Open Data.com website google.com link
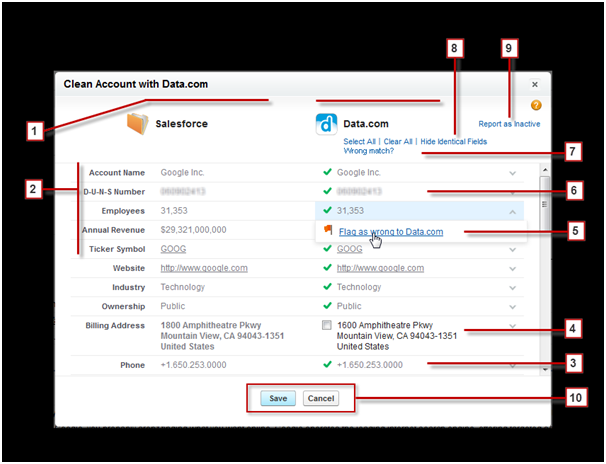Image resolution: width=606 pixels, height=464 pixels. 380,268
